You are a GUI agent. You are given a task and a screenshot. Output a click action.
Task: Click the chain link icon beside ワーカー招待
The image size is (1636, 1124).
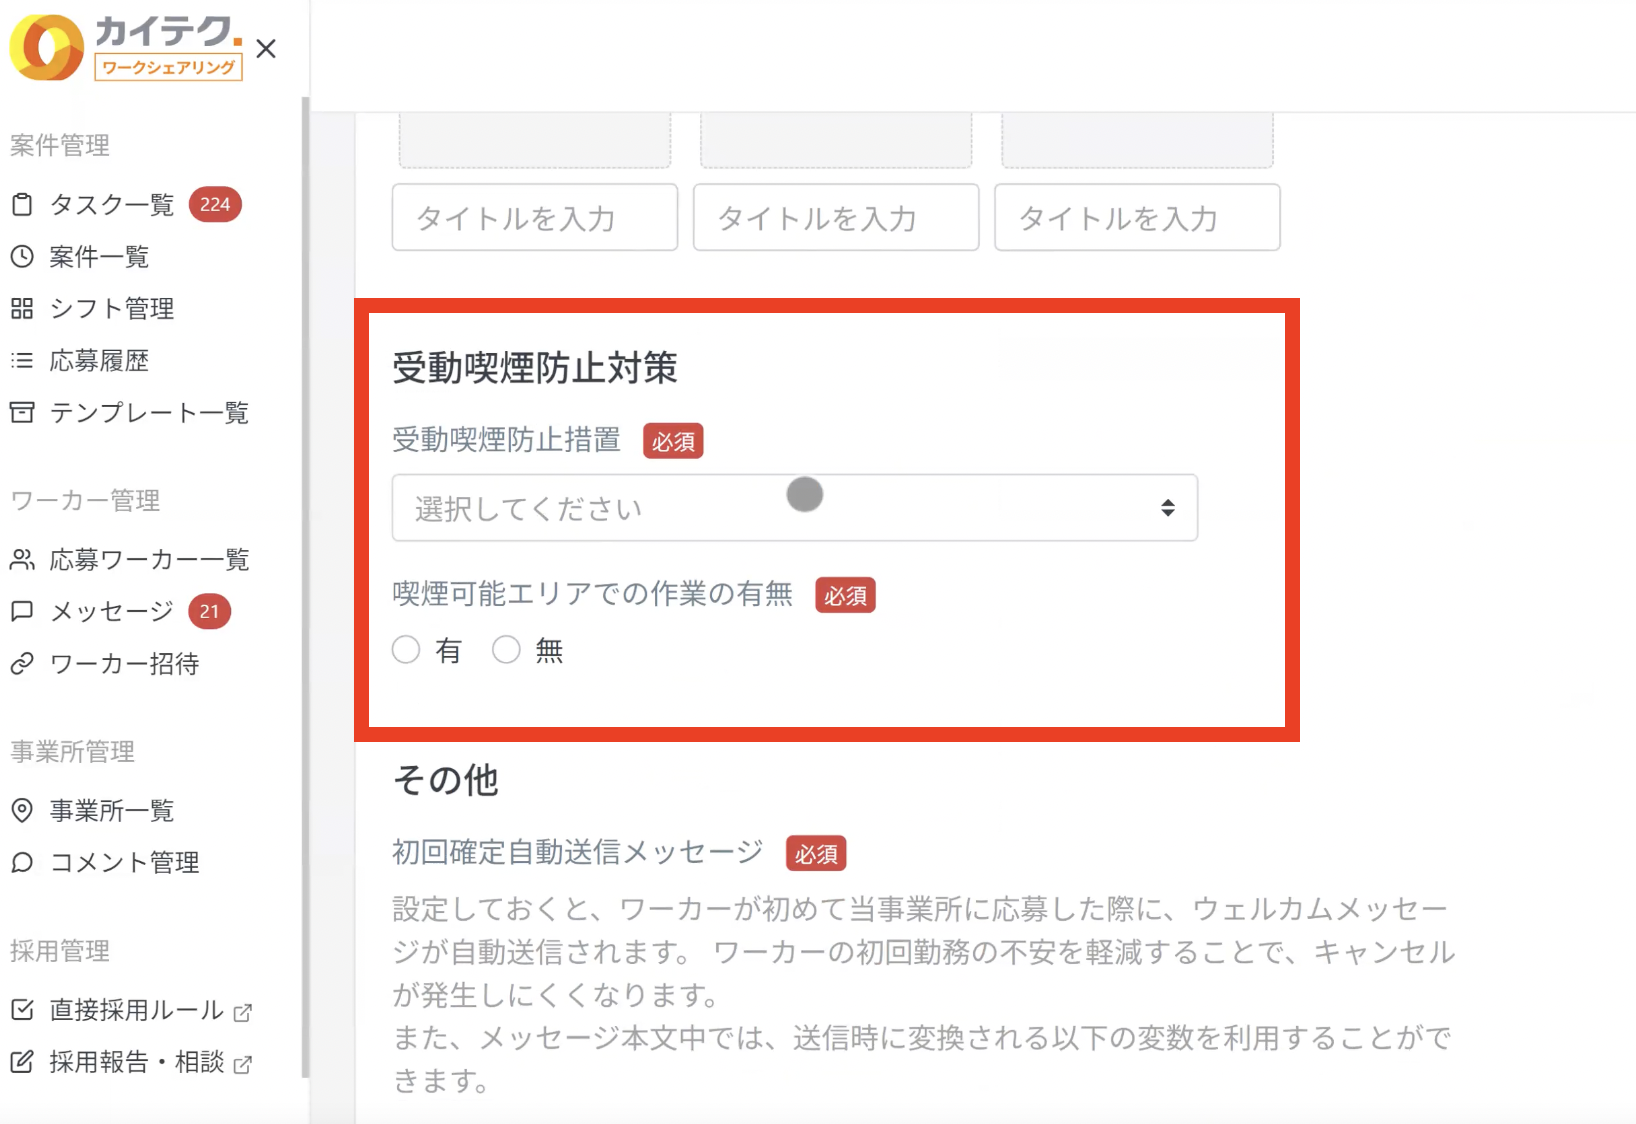pyautogui.click(x=22, y=663)
